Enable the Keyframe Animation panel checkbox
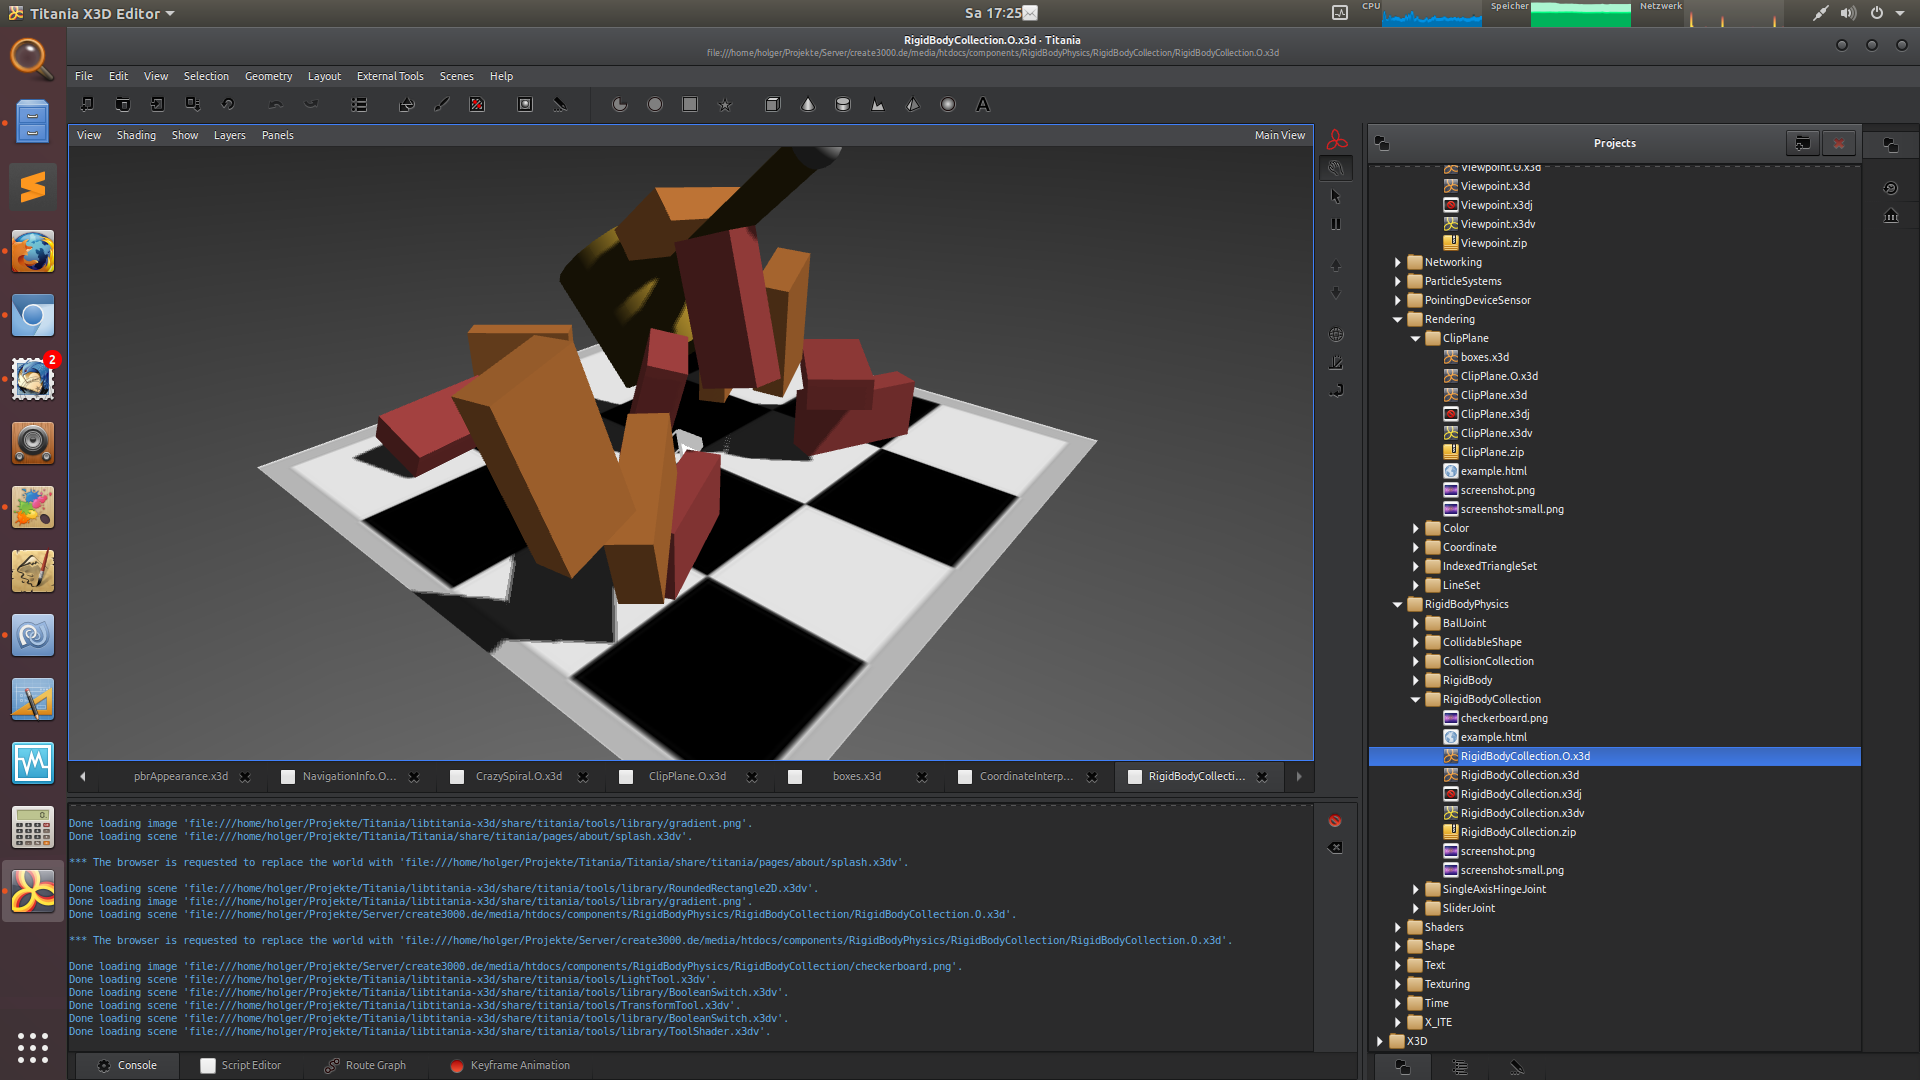The width and height of the screenshot is (1920, 1080). tap(457, 1065)
